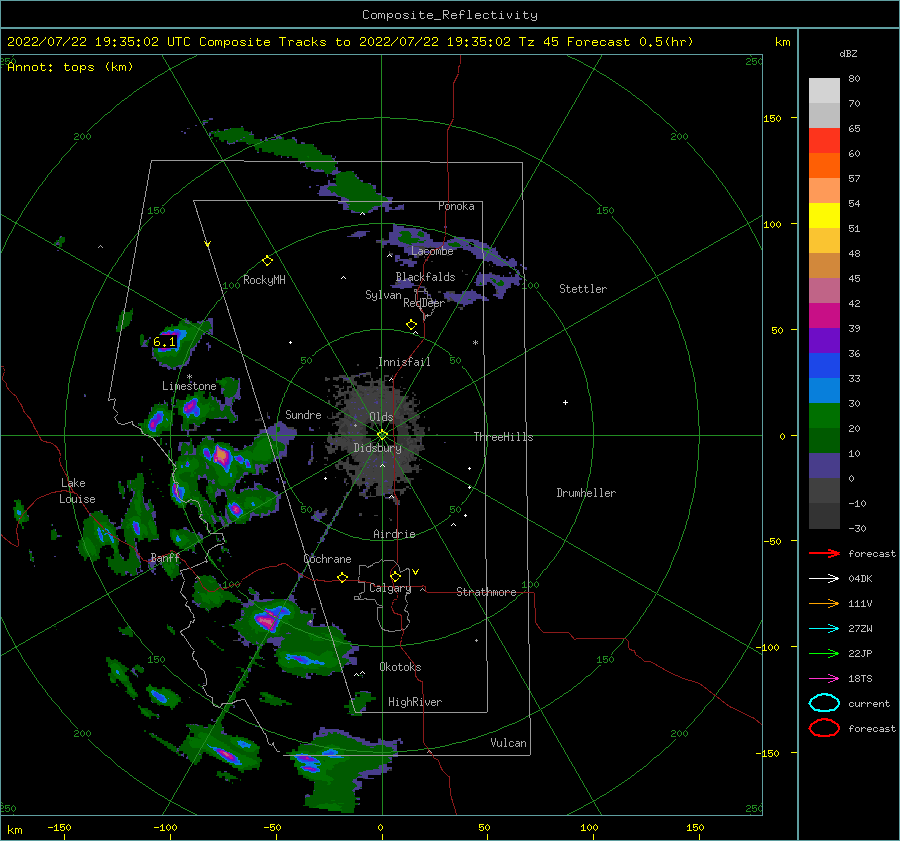Click the Cochrane city label

[327, 559]
